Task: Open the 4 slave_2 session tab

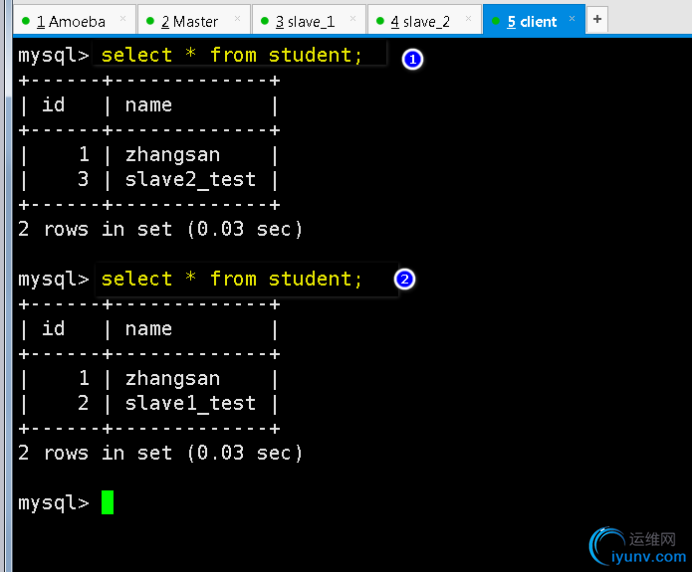Action: [x=424, y=20]
